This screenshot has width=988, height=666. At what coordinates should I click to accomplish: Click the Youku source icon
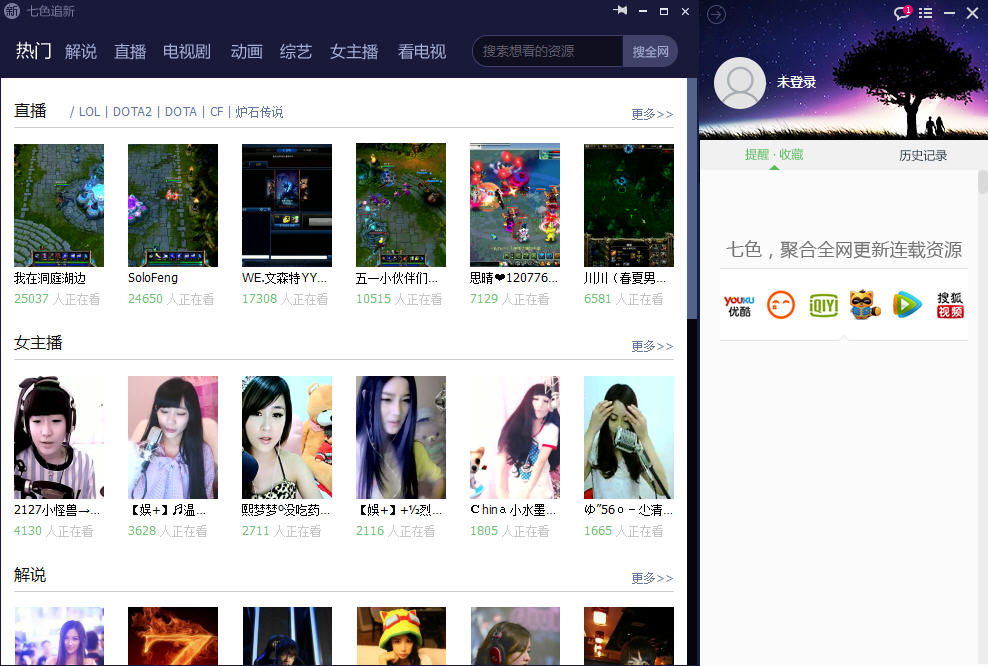point(739,305)
